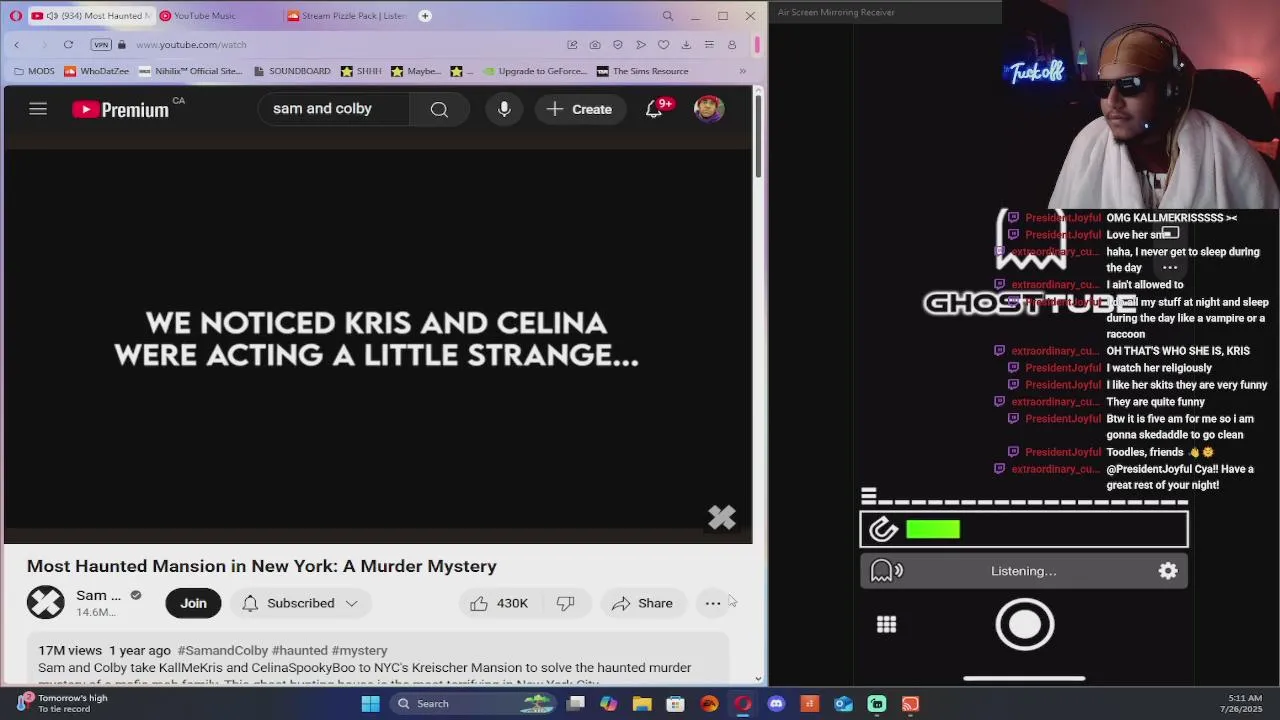Submit search with magnifier button
The width and height of the screenshot is (1280, 720).
pyautogui.click(x=439, y=109)
